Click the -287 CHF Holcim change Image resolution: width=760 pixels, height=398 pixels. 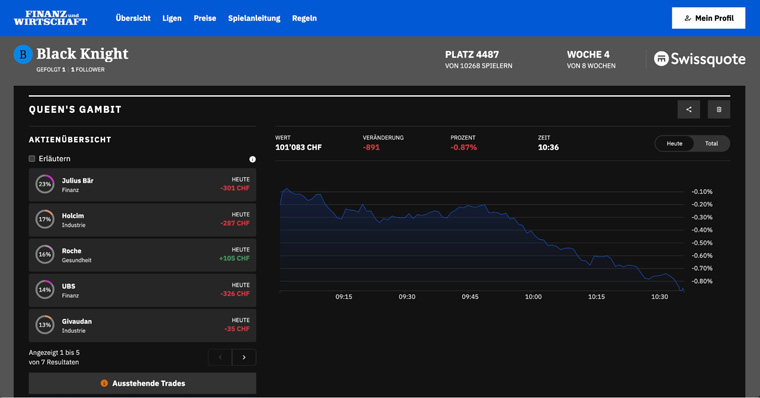(x=235, y=223)
